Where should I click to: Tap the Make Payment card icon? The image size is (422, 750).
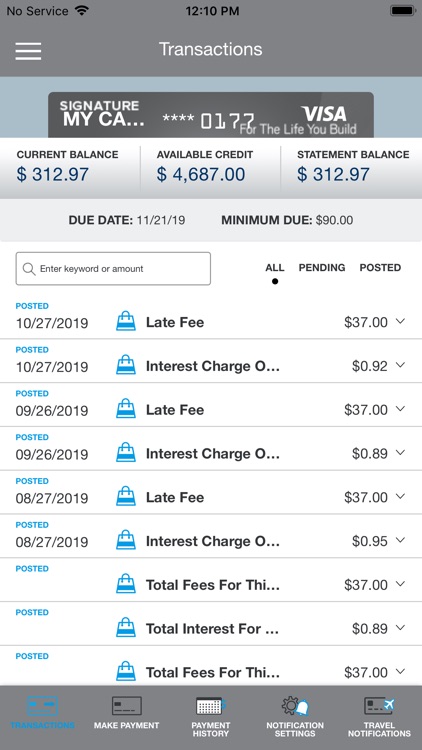pos(126,706)
